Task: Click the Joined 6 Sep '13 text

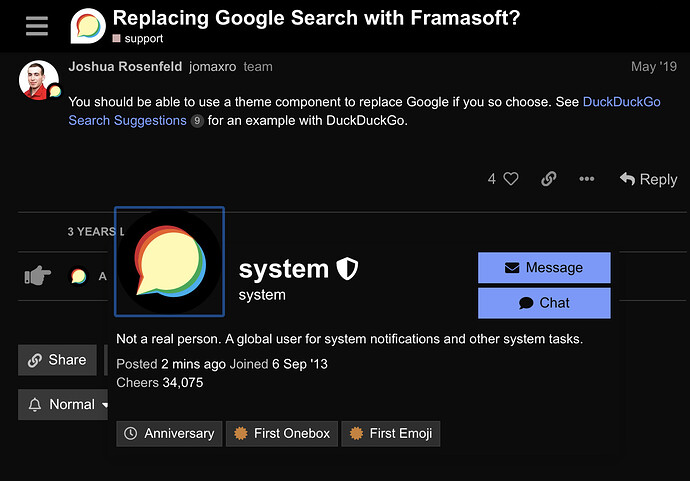Action: click(x=279, y=364)
